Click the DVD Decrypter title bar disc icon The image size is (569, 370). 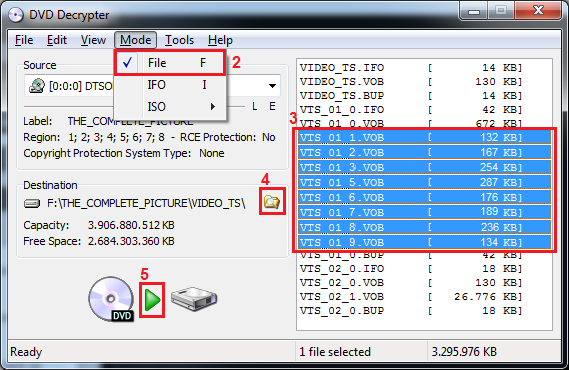pos(16,15)
